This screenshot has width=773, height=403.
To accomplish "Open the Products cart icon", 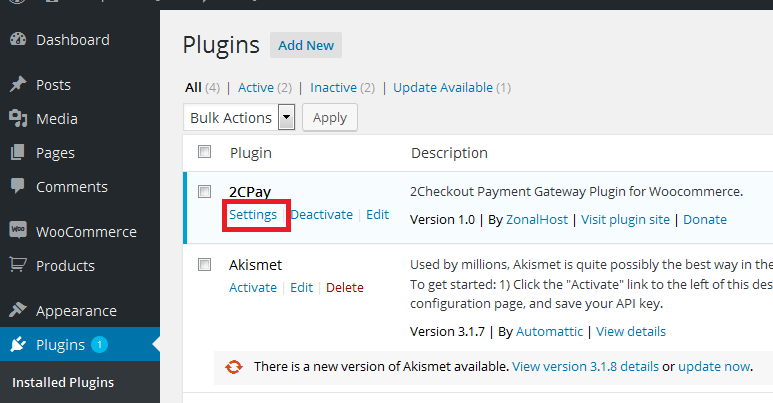I will click(x=18, y=265).
